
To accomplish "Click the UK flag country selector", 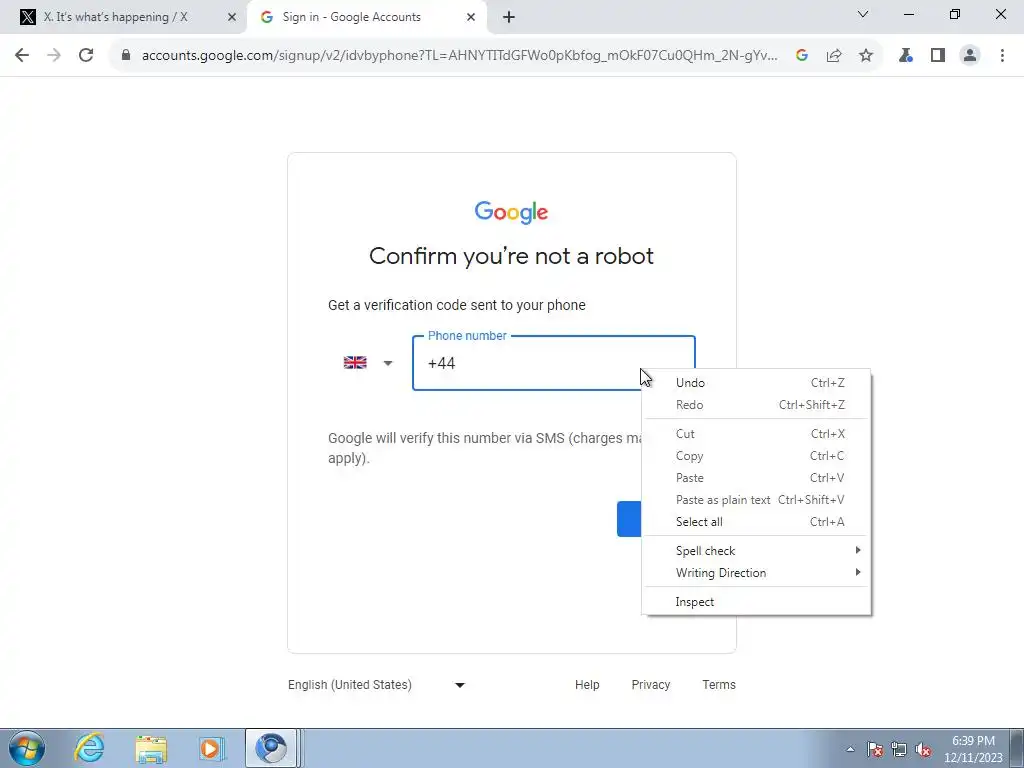I will (x=355, y=362).
